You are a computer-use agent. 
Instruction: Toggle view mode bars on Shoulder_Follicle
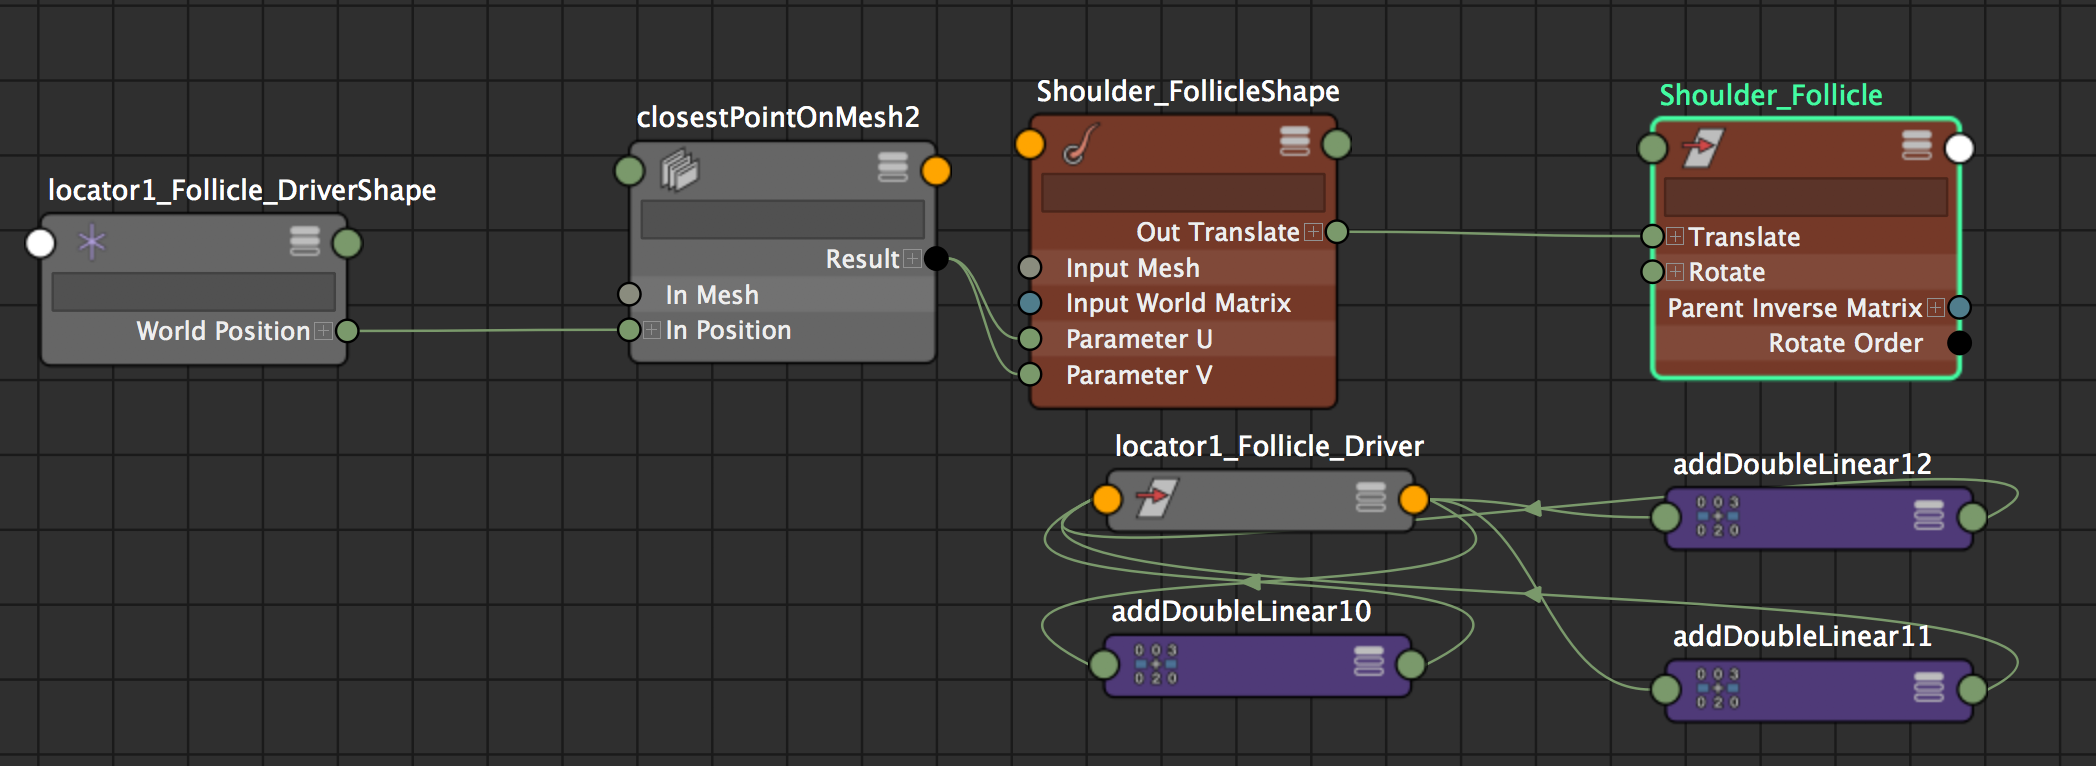[1917, 146]
